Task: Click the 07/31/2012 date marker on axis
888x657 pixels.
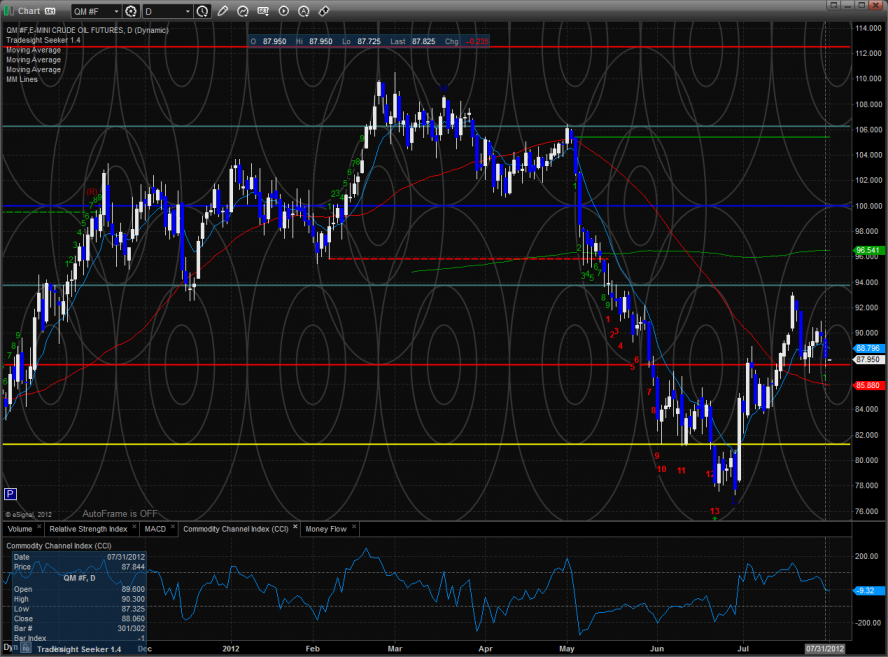Action: click(x=825, y=650)
